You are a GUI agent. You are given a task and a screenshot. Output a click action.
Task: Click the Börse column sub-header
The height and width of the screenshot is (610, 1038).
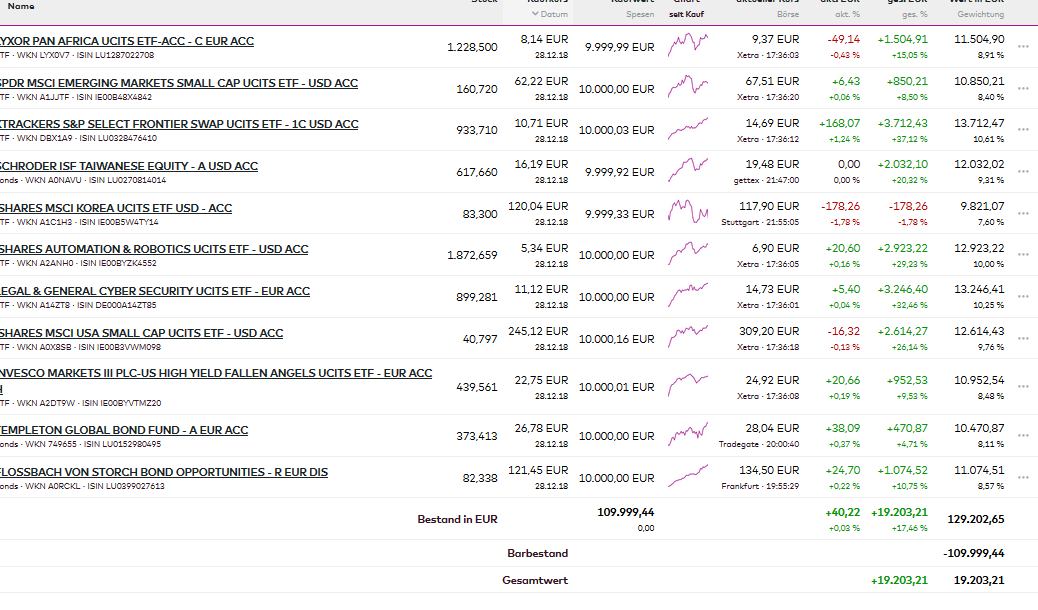(x=788, y=14)
